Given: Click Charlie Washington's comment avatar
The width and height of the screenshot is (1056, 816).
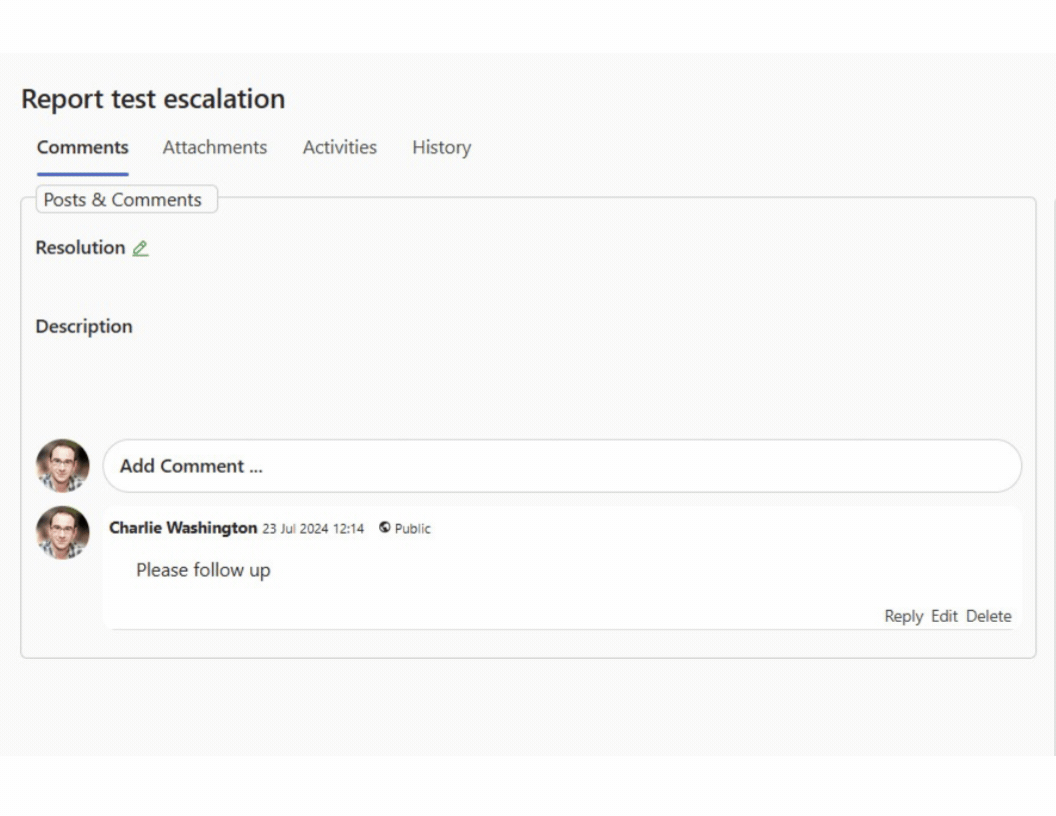Looking at the screenshot, I should pyautogui.click(x=63, y=533).
